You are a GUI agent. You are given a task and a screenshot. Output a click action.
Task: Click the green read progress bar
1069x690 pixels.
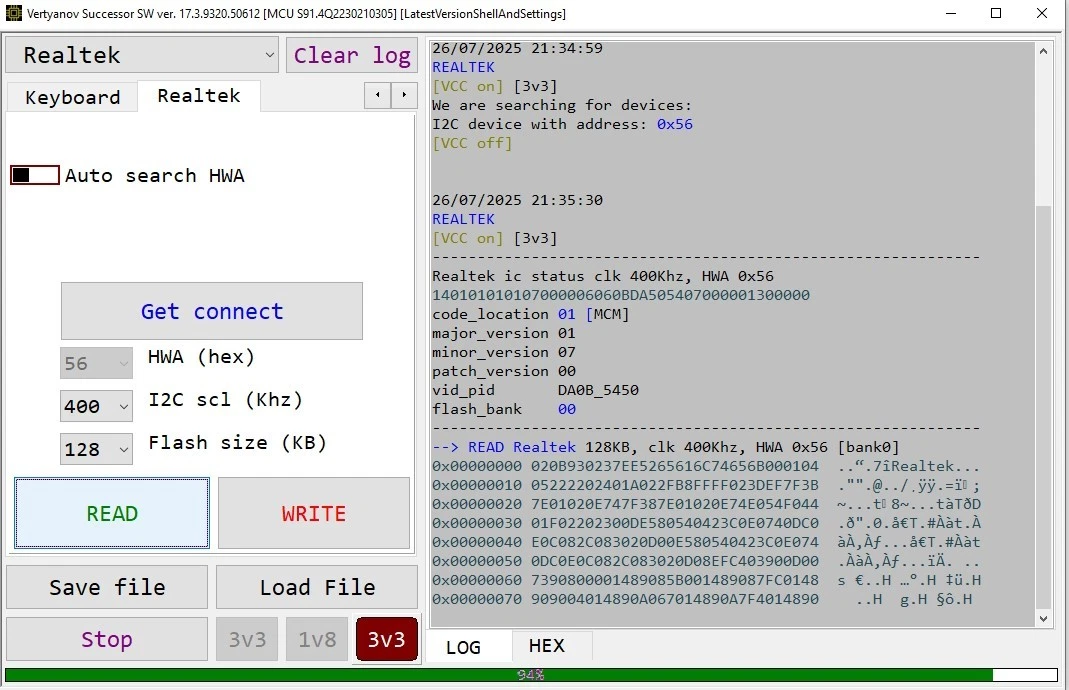[500, 675]
